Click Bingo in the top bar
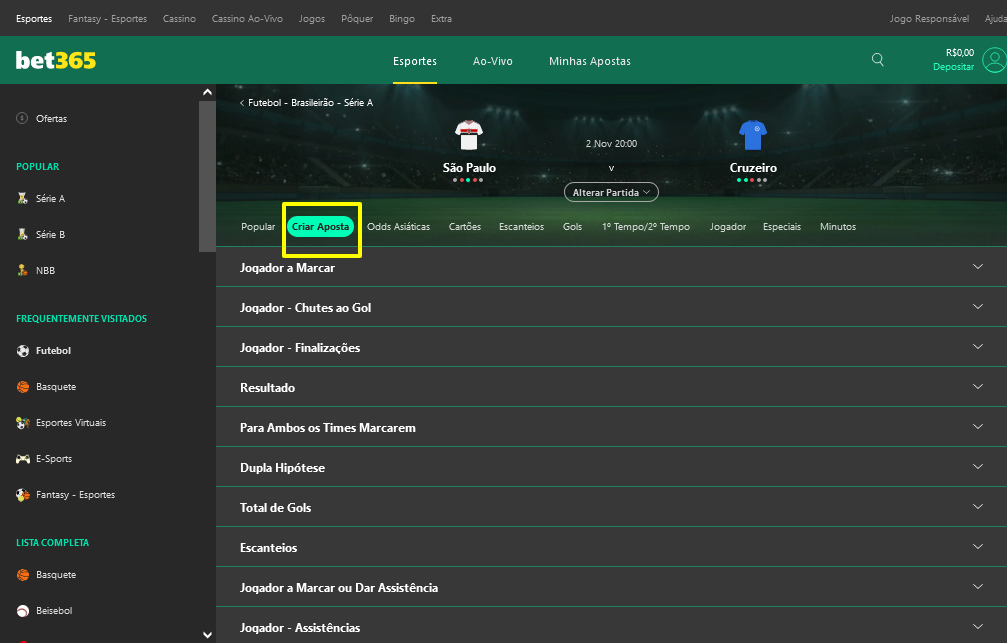 (401, 19)
